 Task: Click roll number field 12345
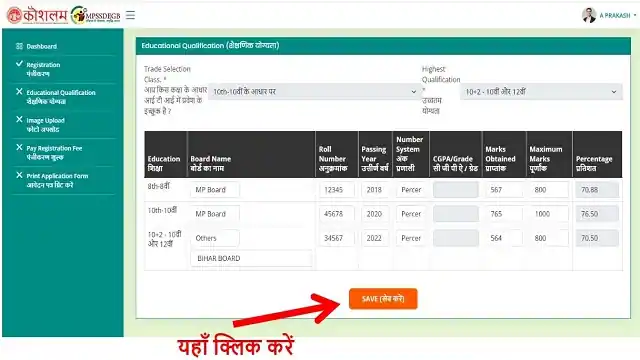coord(337,190)
